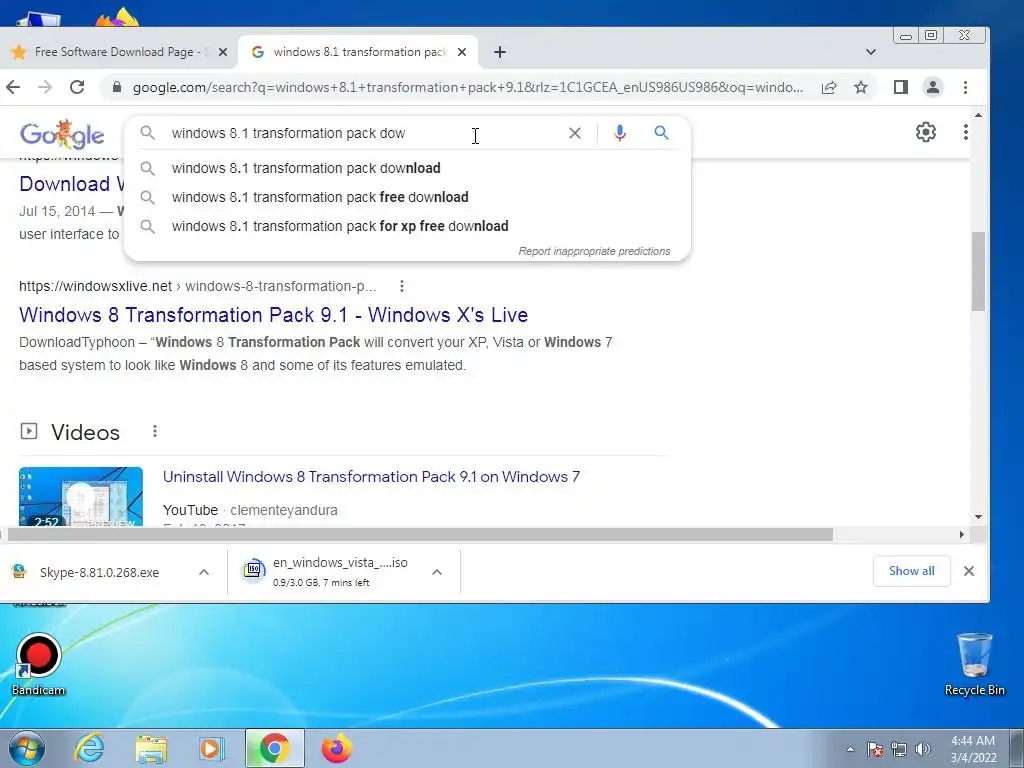Open a new Chrome tab
Viewport: 1024px width, 768px height.
(x=500, y=52)
